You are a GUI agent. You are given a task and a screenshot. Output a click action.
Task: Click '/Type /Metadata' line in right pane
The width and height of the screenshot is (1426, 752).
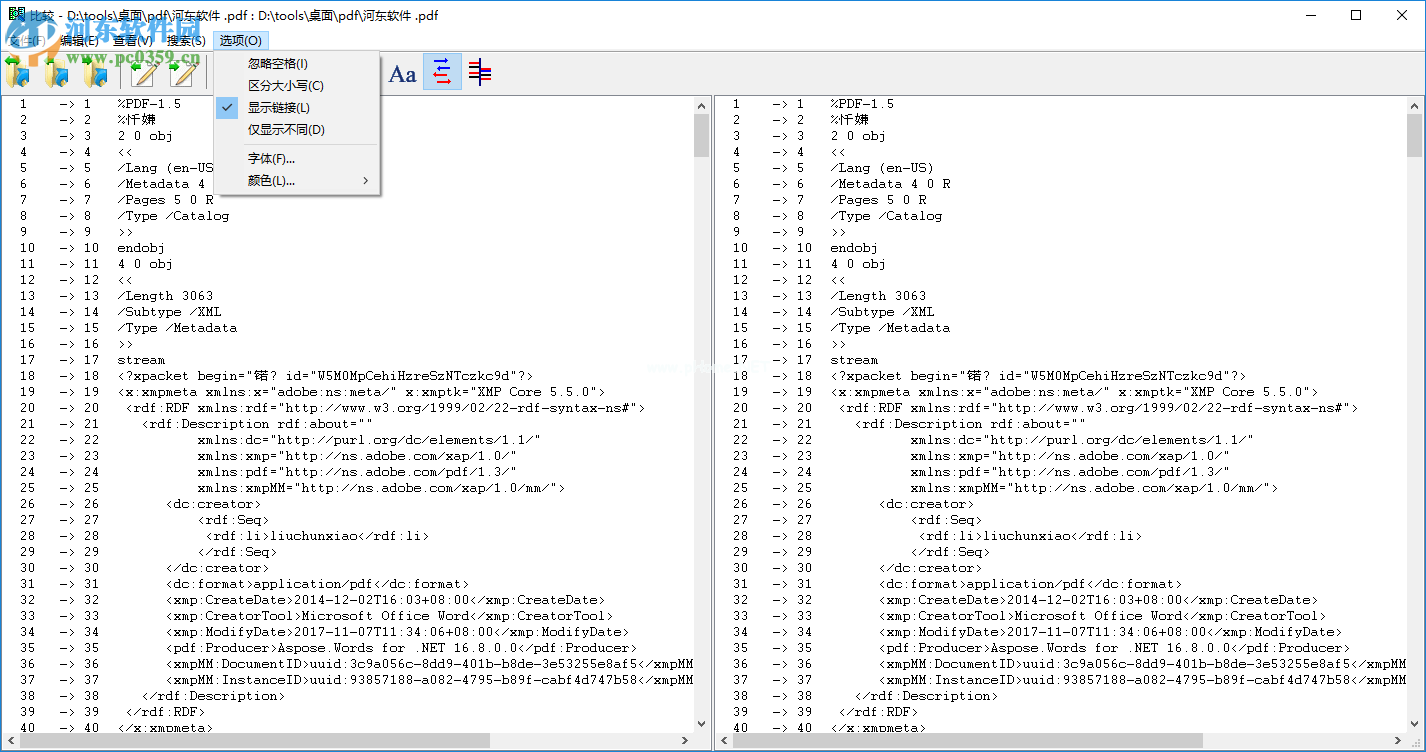pyautogui.click(x=890, y=328)
